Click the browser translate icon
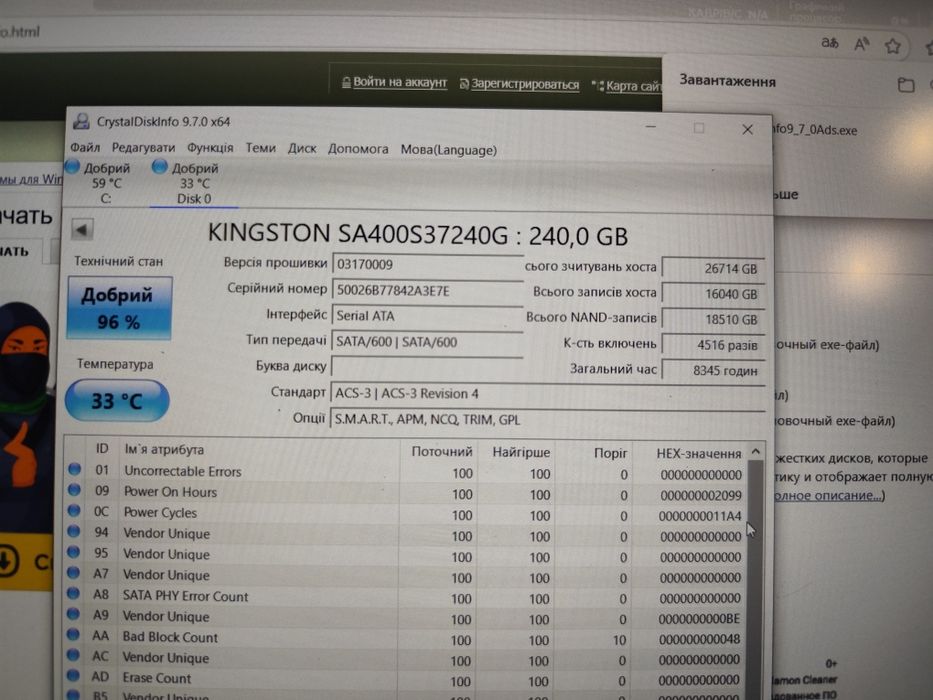The image size is (933, 700). pyautogui.click(x=829, y=43)
